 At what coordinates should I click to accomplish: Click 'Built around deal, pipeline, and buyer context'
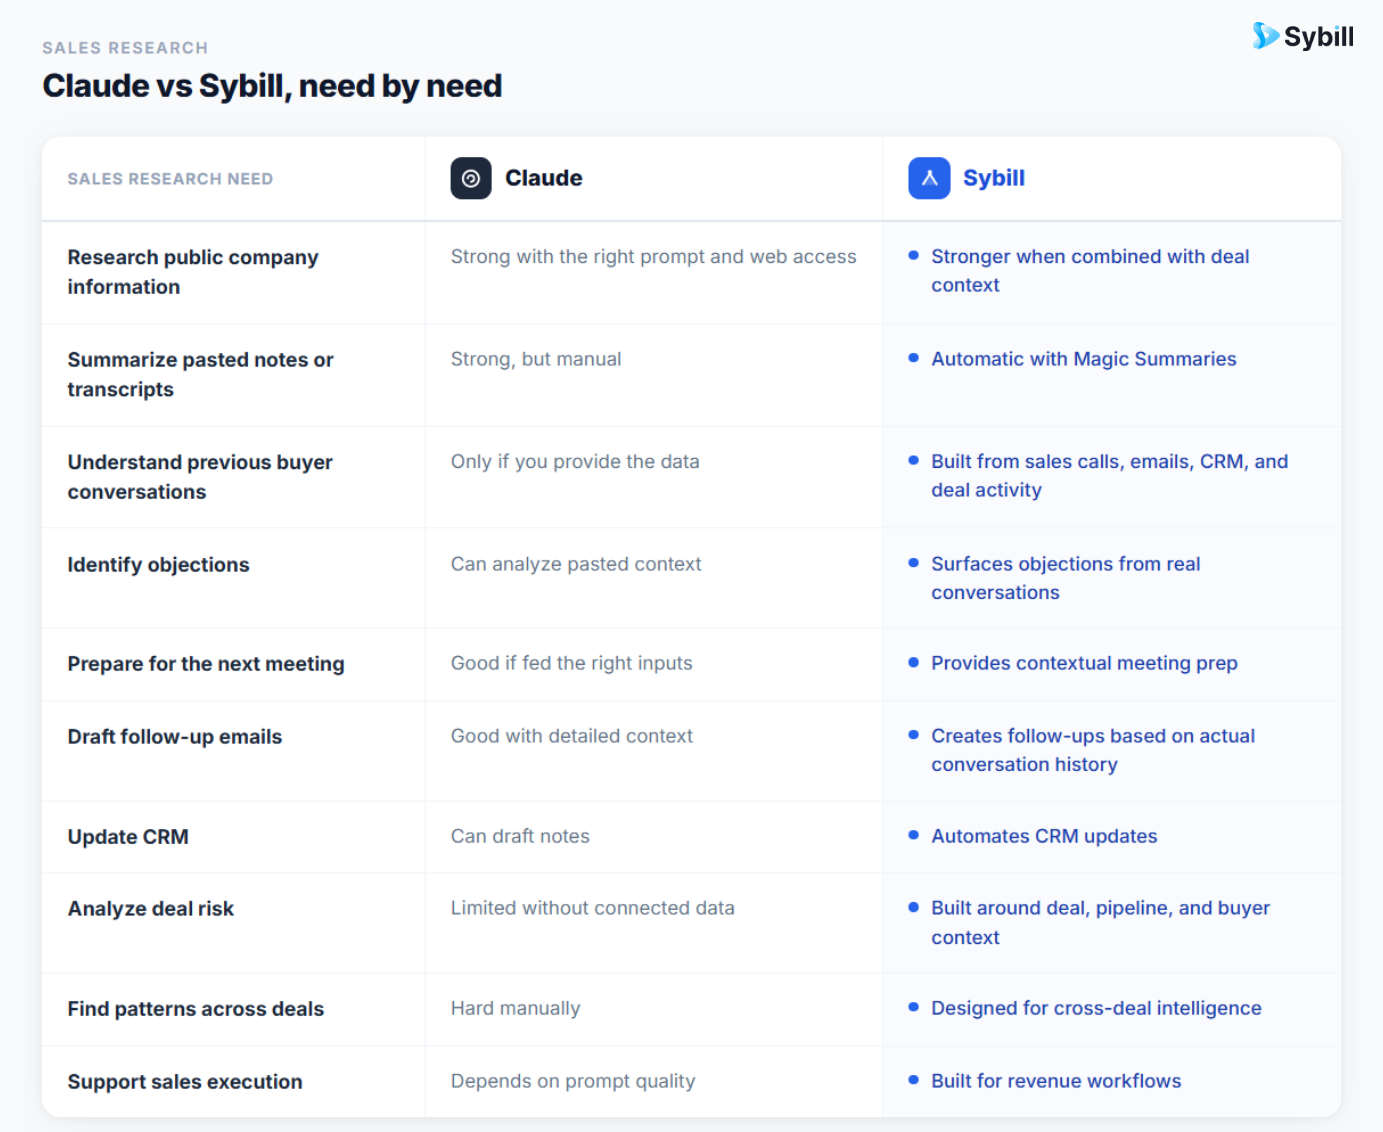coord(1101,923)
